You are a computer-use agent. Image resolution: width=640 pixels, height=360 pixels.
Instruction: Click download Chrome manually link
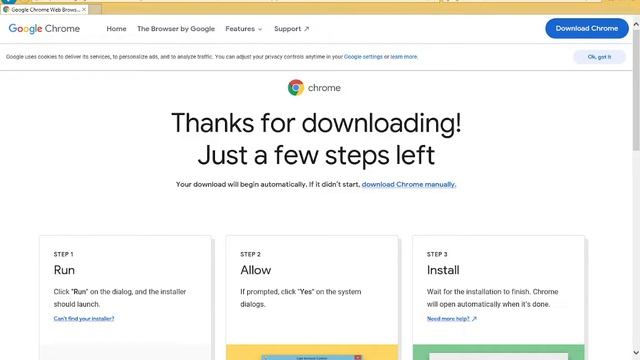[x=409, y=184]
